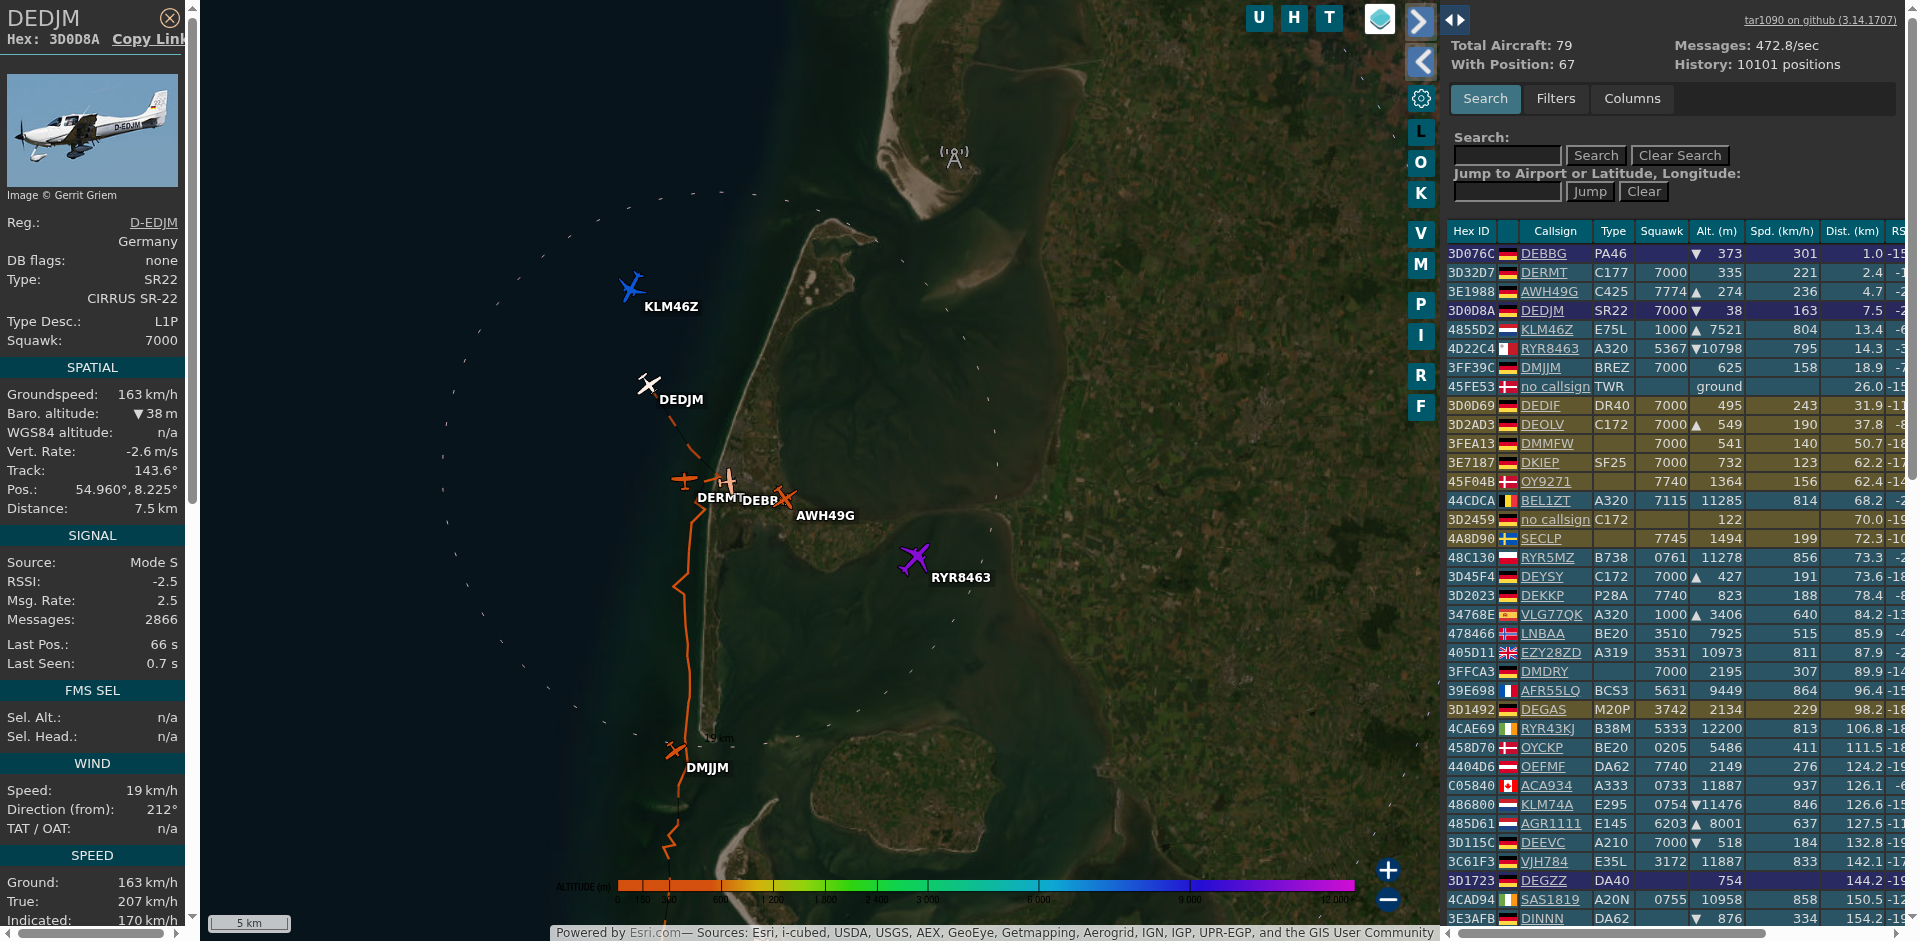Select the DEDJM aircraft icon on map
1920x941 pixels.
click(x=649, y=384)
